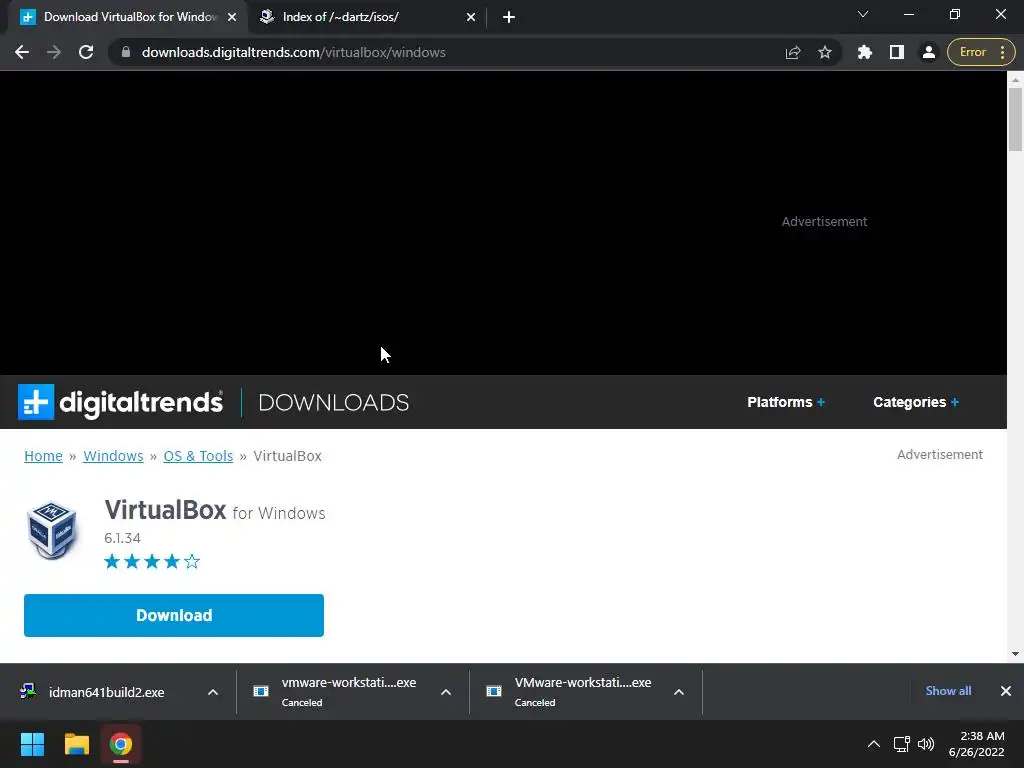1024x768 pixels.
Task: Open File Explorer from the taskbar
Action: 76,744
